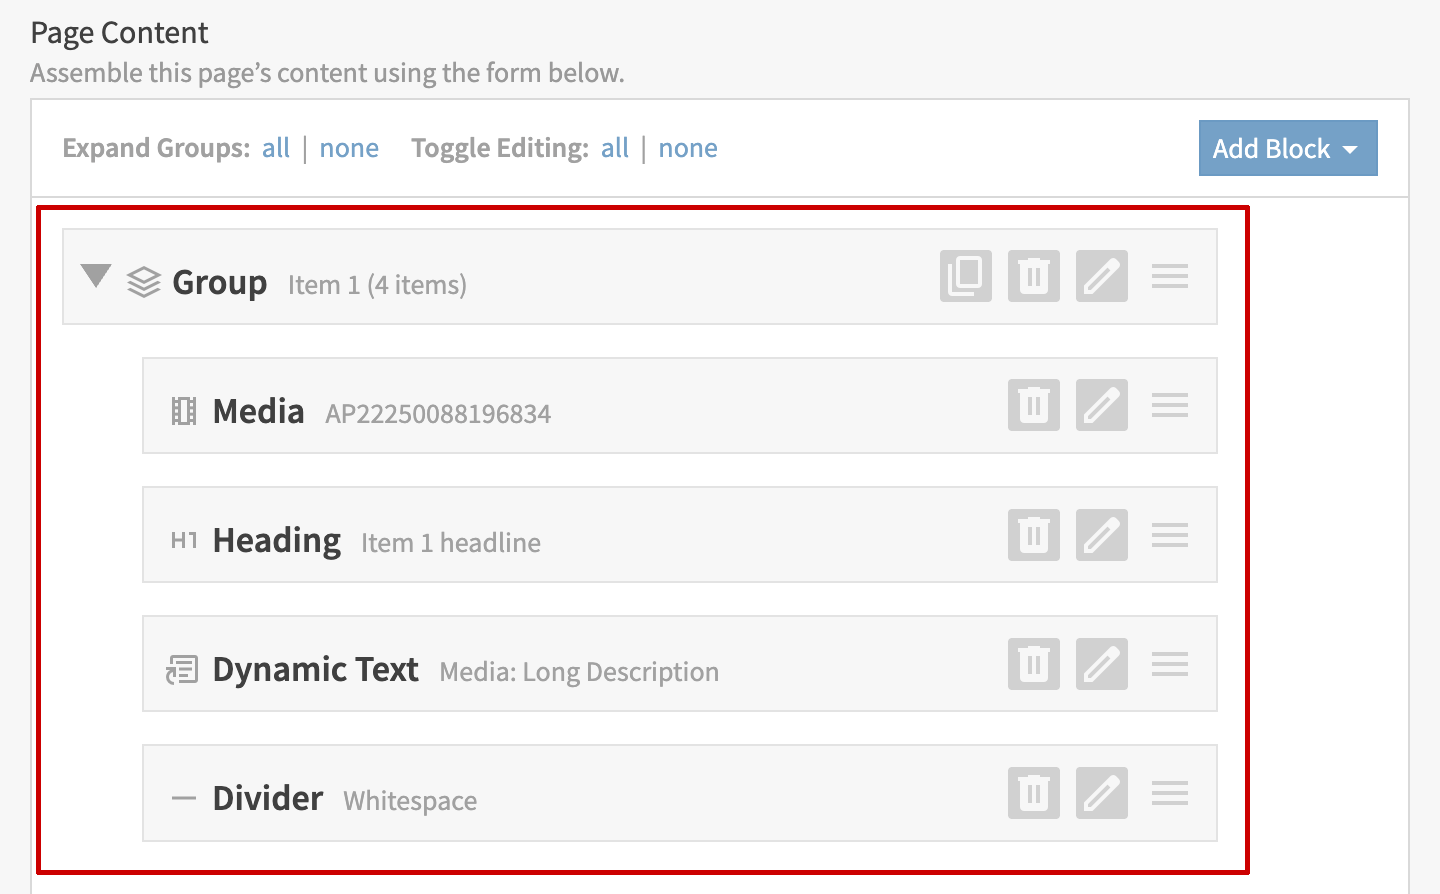Turn off editing with Toggle Editing 'none'
Screen dimensions: 1440x894
click(687, 148)
